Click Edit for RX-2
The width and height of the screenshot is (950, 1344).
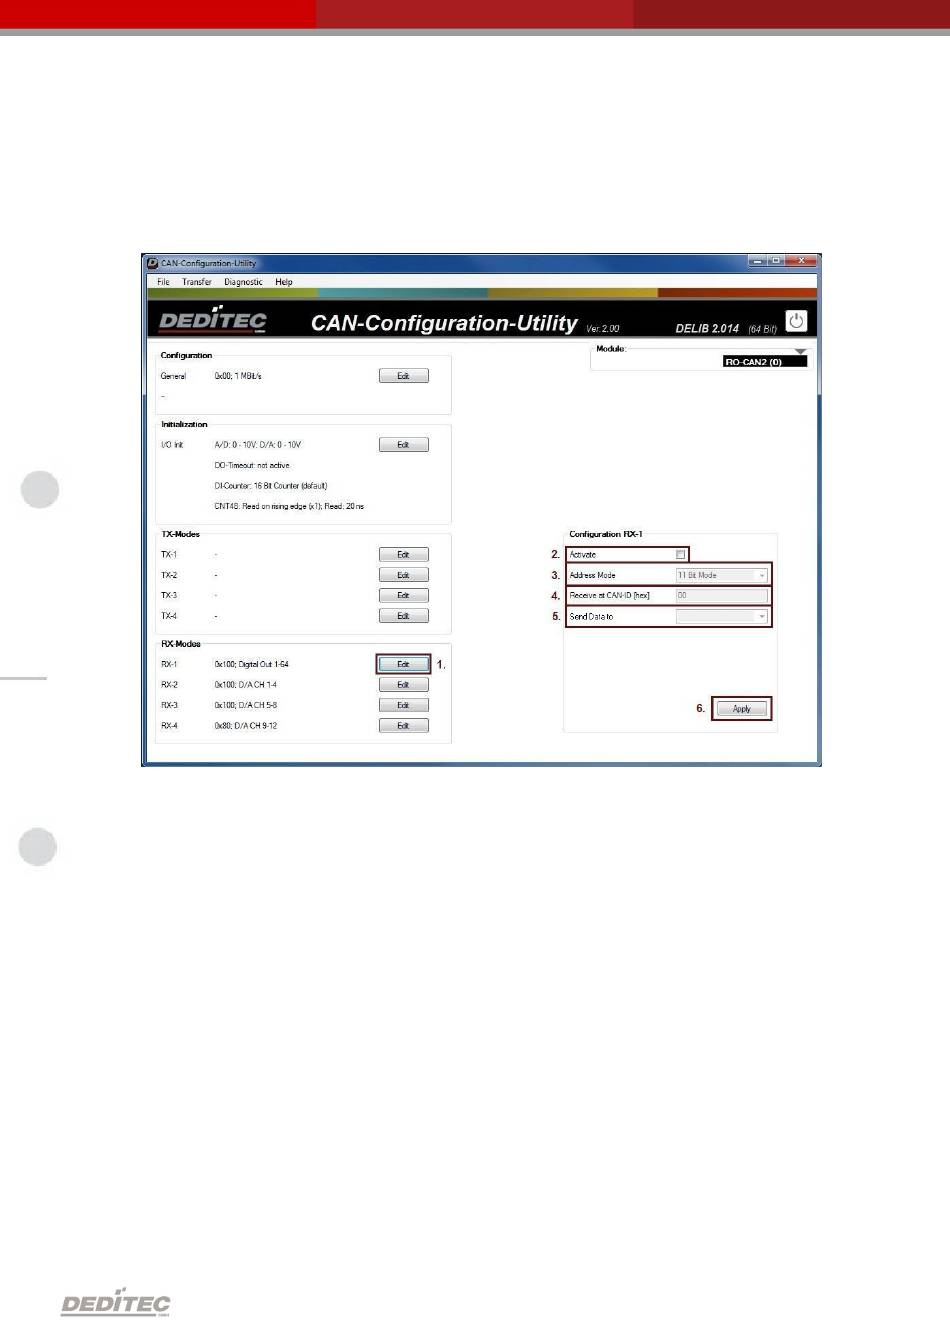tap(403, 685)
